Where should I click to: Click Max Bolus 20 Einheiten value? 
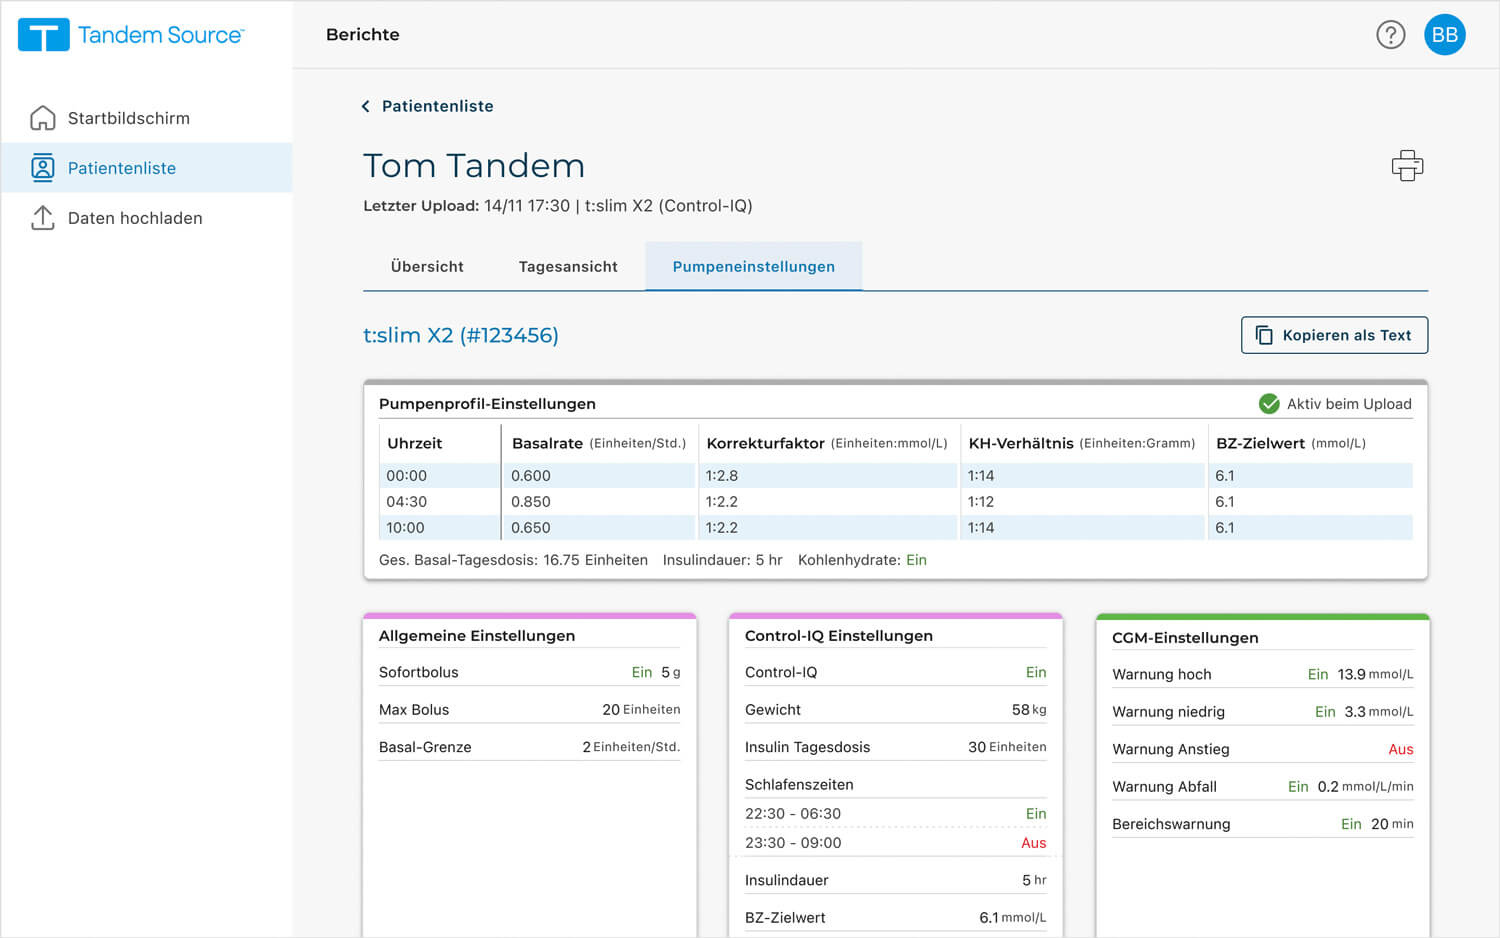pos(641,709)
